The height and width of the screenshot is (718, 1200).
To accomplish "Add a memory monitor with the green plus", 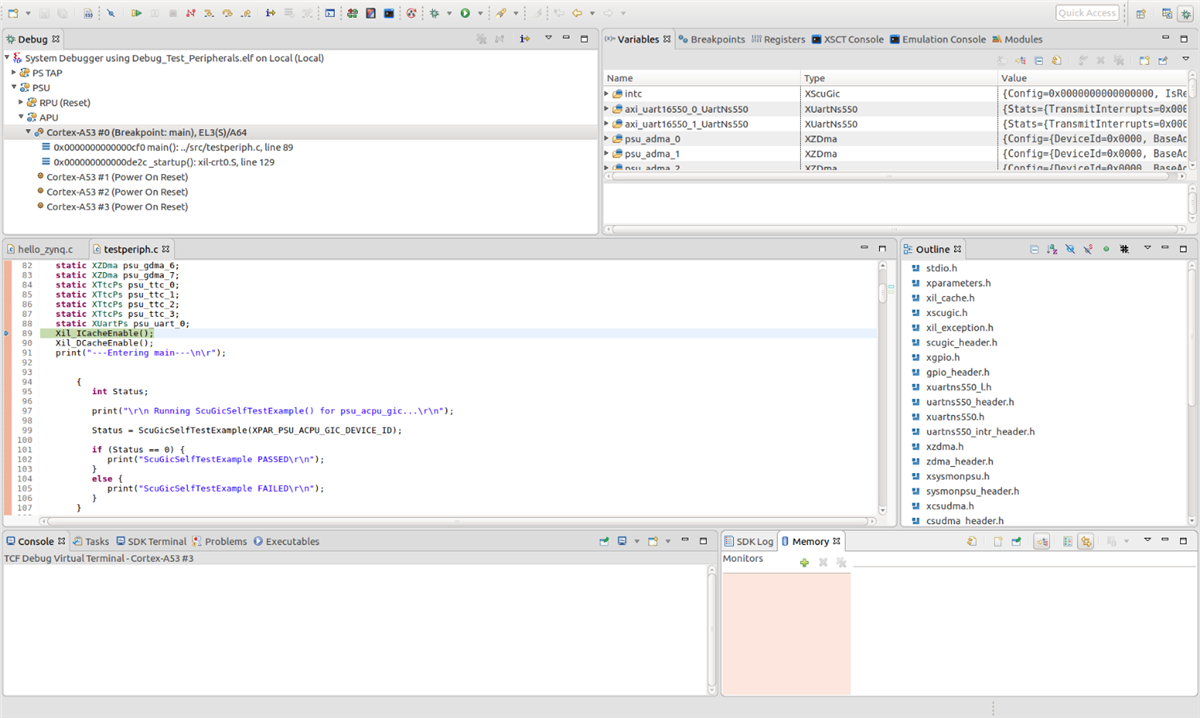I will (x=804, y=563).
